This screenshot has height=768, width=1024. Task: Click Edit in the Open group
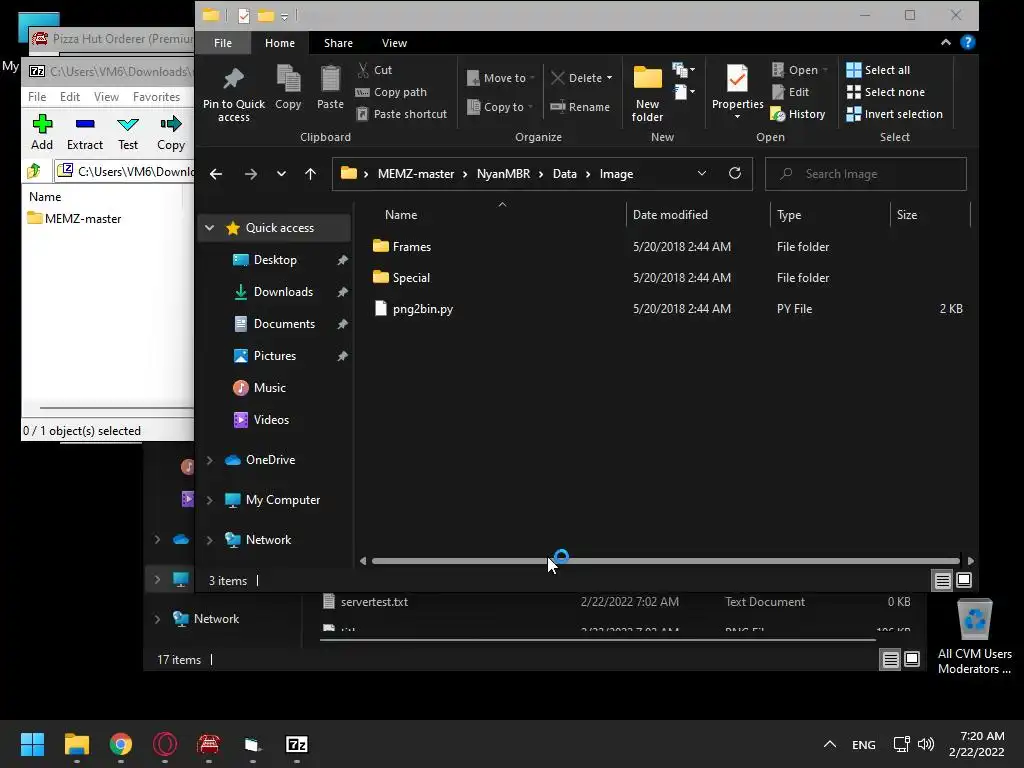790,92
